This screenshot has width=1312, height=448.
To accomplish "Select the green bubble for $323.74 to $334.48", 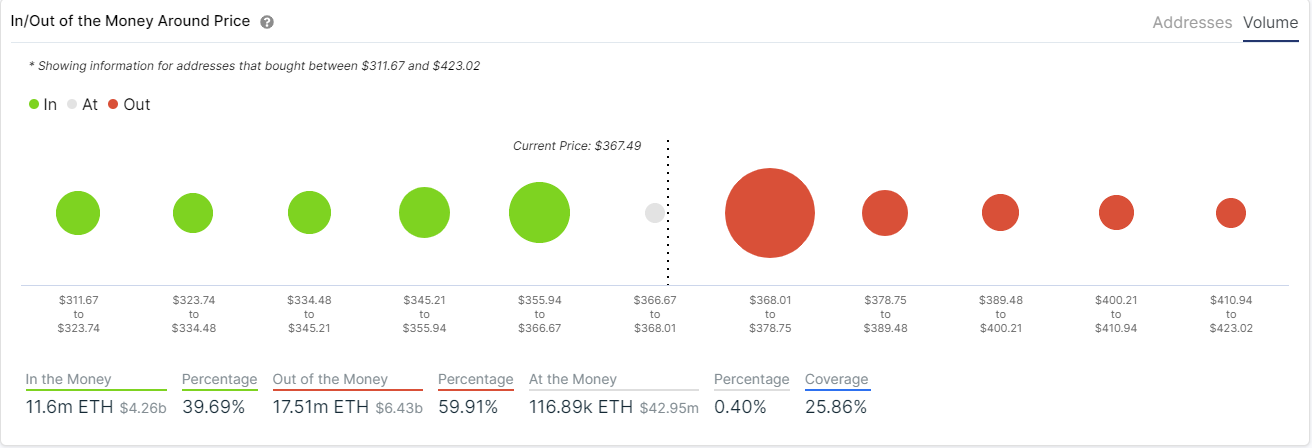I will (x=193, y=213).
